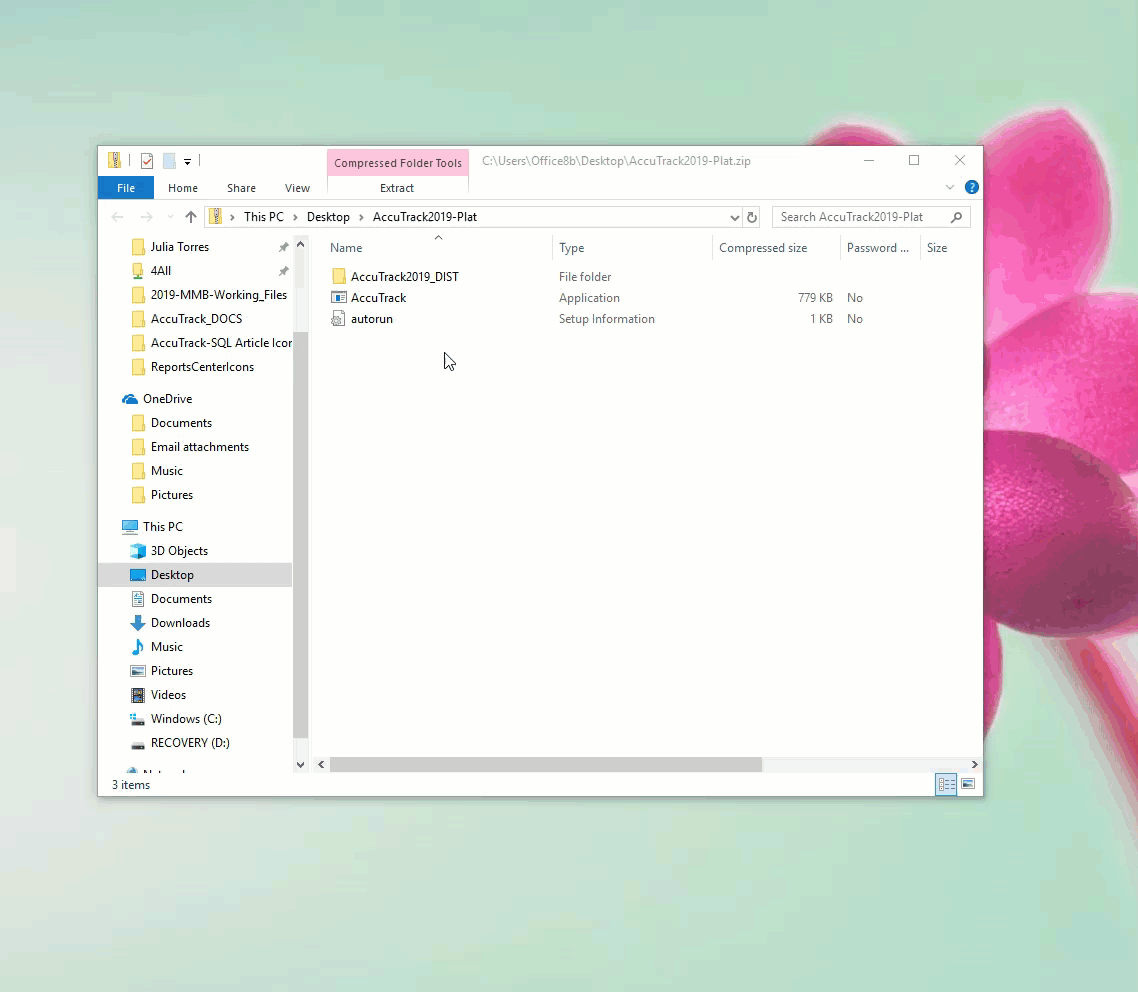1138x992 pixels.
Task: Open address bar history dropdown
Action: (x=734, y=217)
